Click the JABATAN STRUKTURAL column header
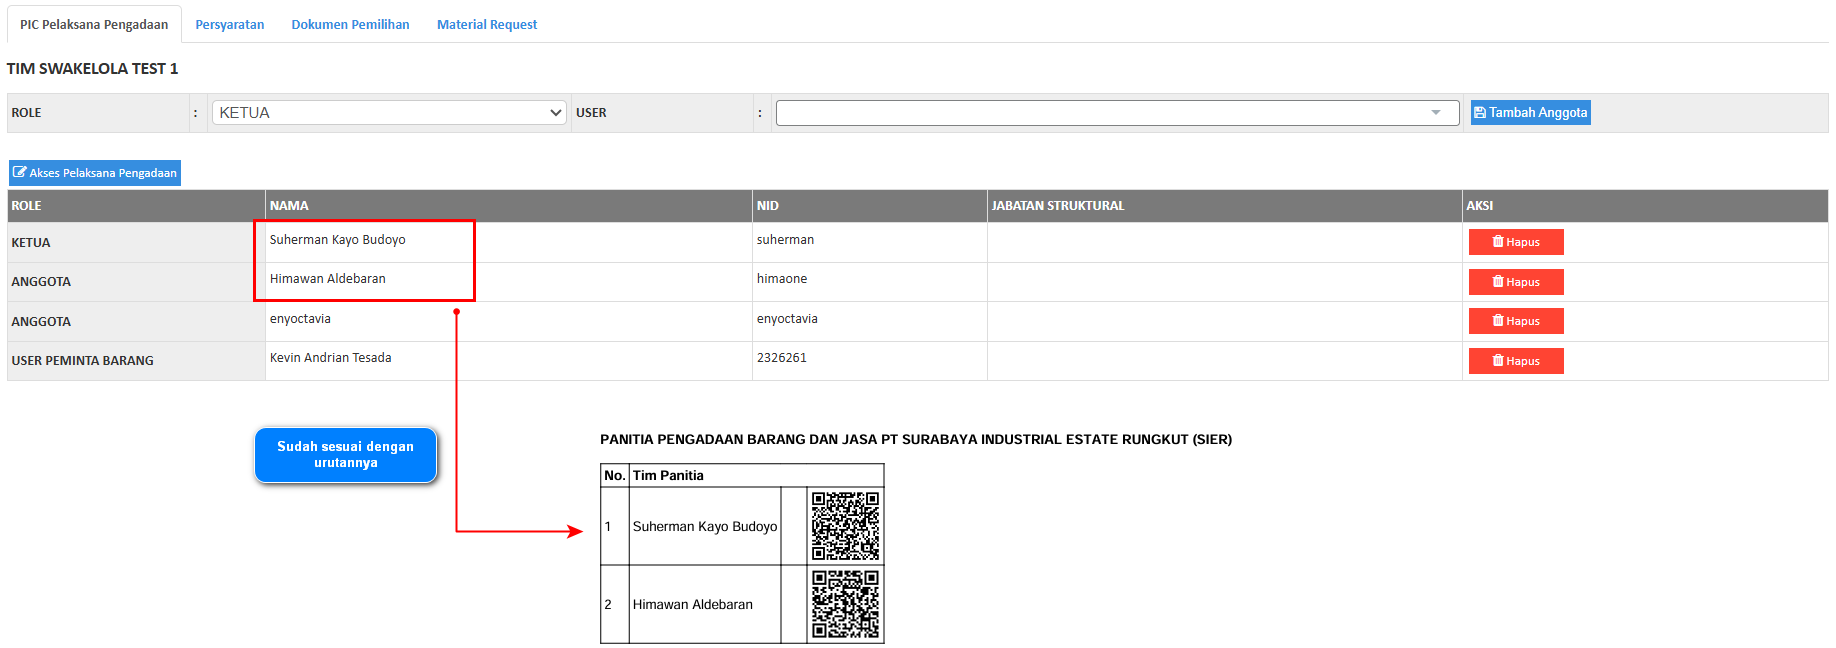1836x648 pixels. pyautogui.click(x=1224, y=206)
